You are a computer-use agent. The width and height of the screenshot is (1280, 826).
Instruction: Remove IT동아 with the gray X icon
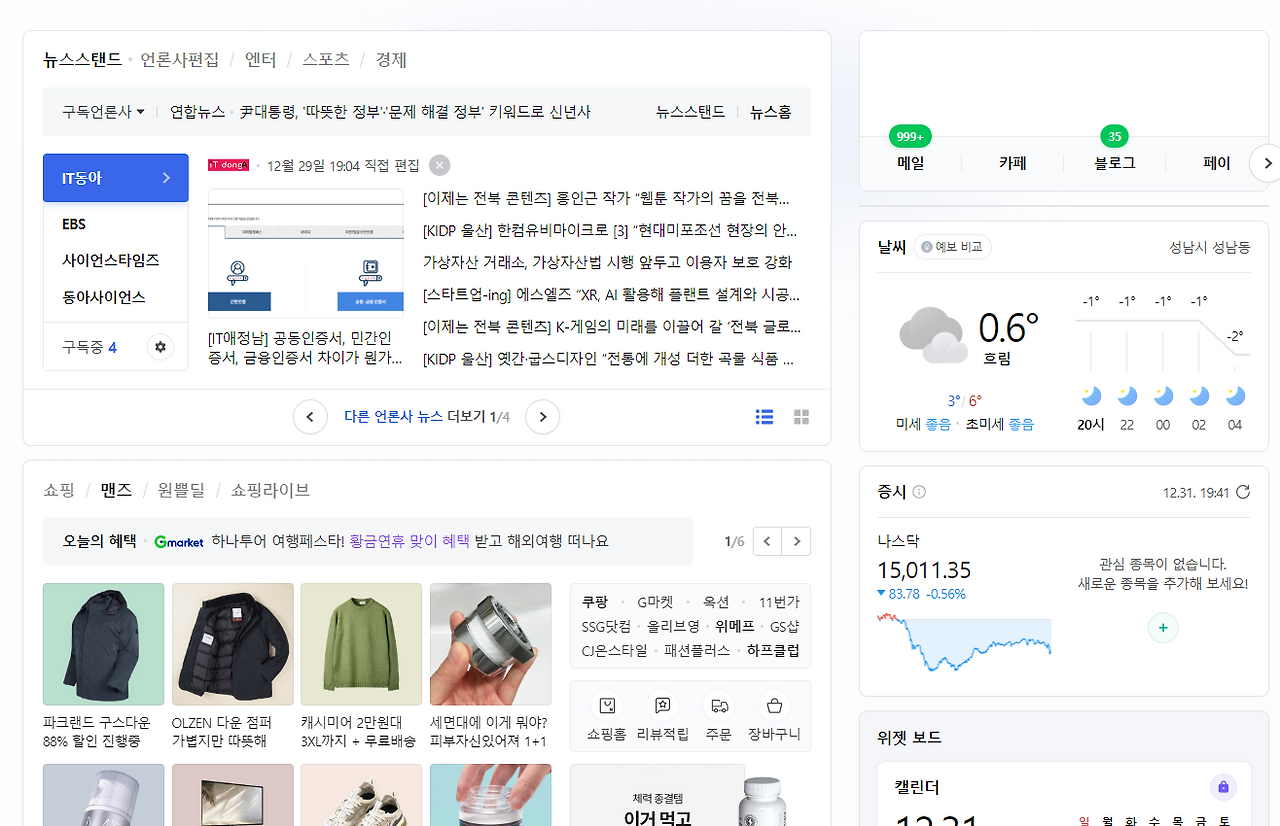(439, 165)
